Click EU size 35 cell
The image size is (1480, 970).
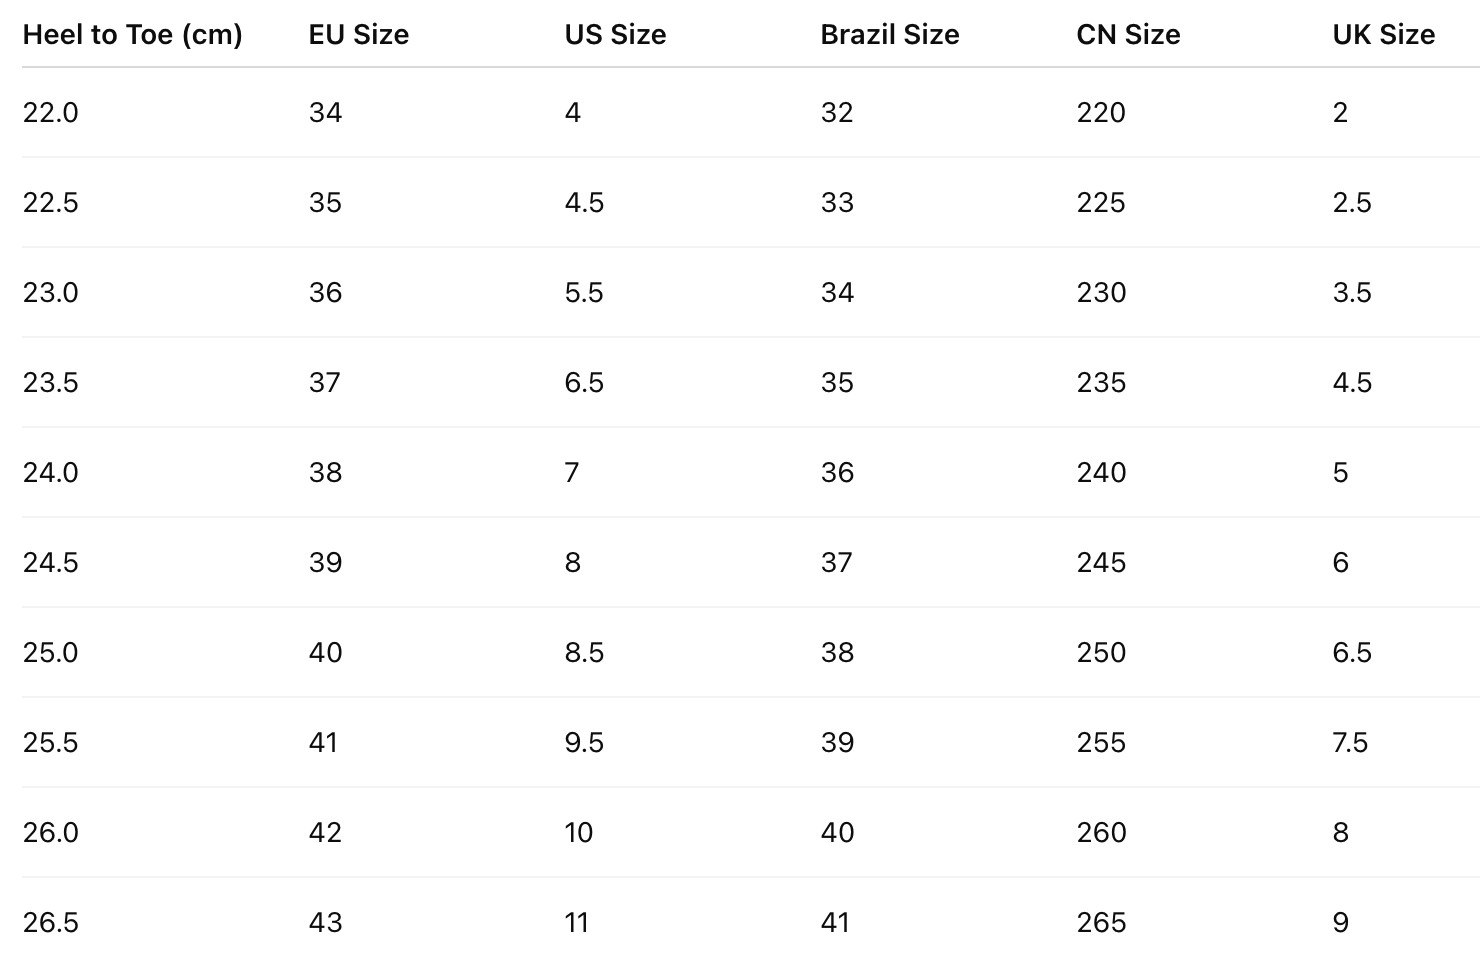(325, 203)
